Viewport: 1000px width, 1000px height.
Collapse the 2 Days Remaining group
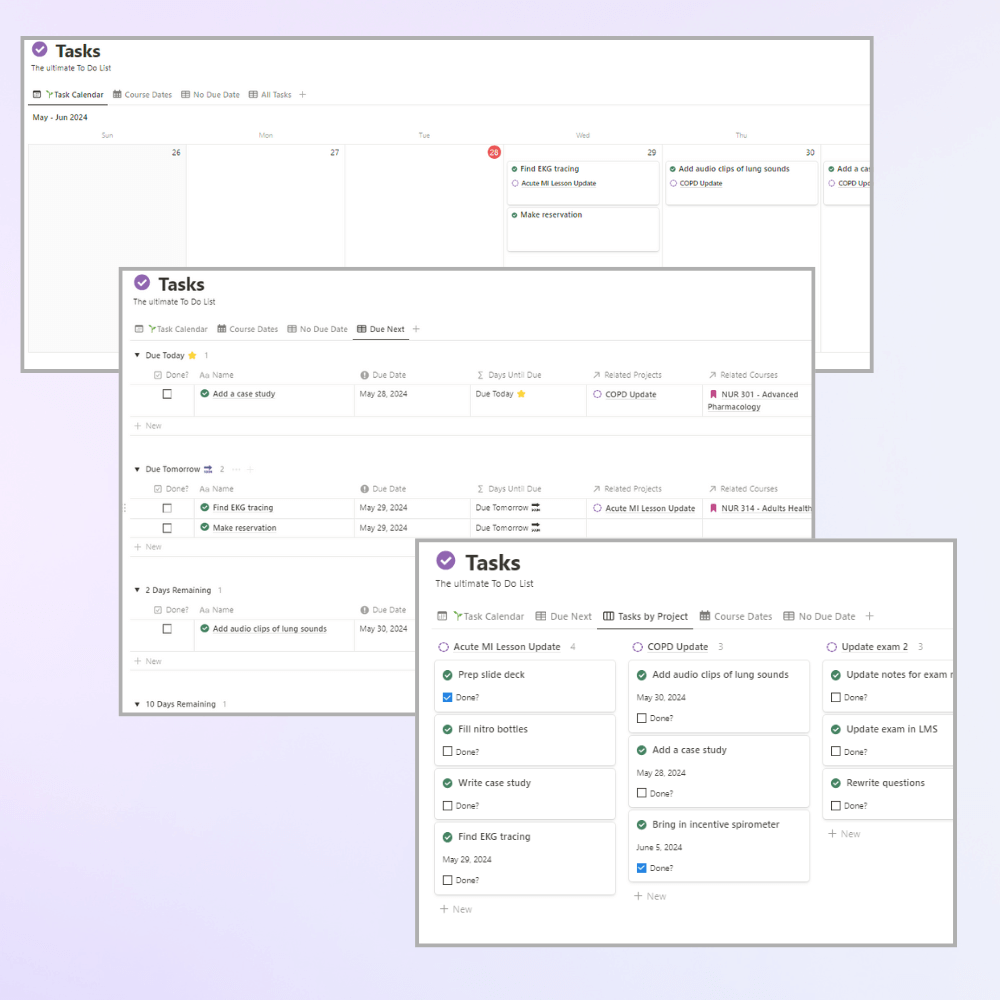pyautogui.click(x=137, y=590)
